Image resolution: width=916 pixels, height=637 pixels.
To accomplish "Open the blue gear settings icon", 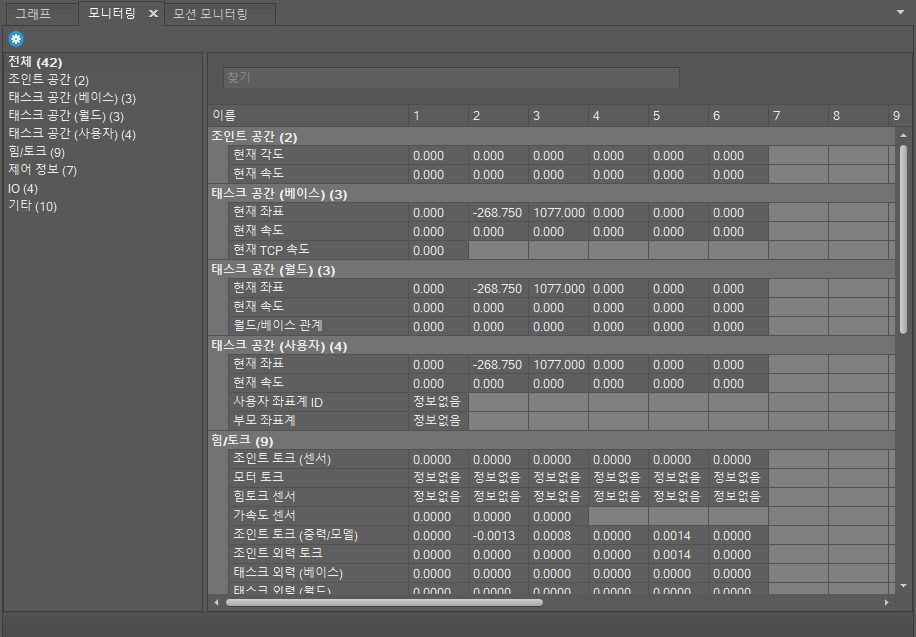I will [15, 38].
